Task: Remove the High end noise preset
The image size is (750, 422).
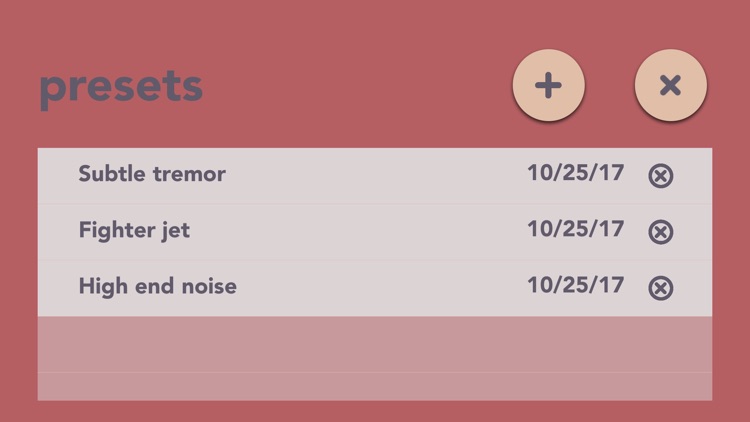Action: click(x=661, y=288)
